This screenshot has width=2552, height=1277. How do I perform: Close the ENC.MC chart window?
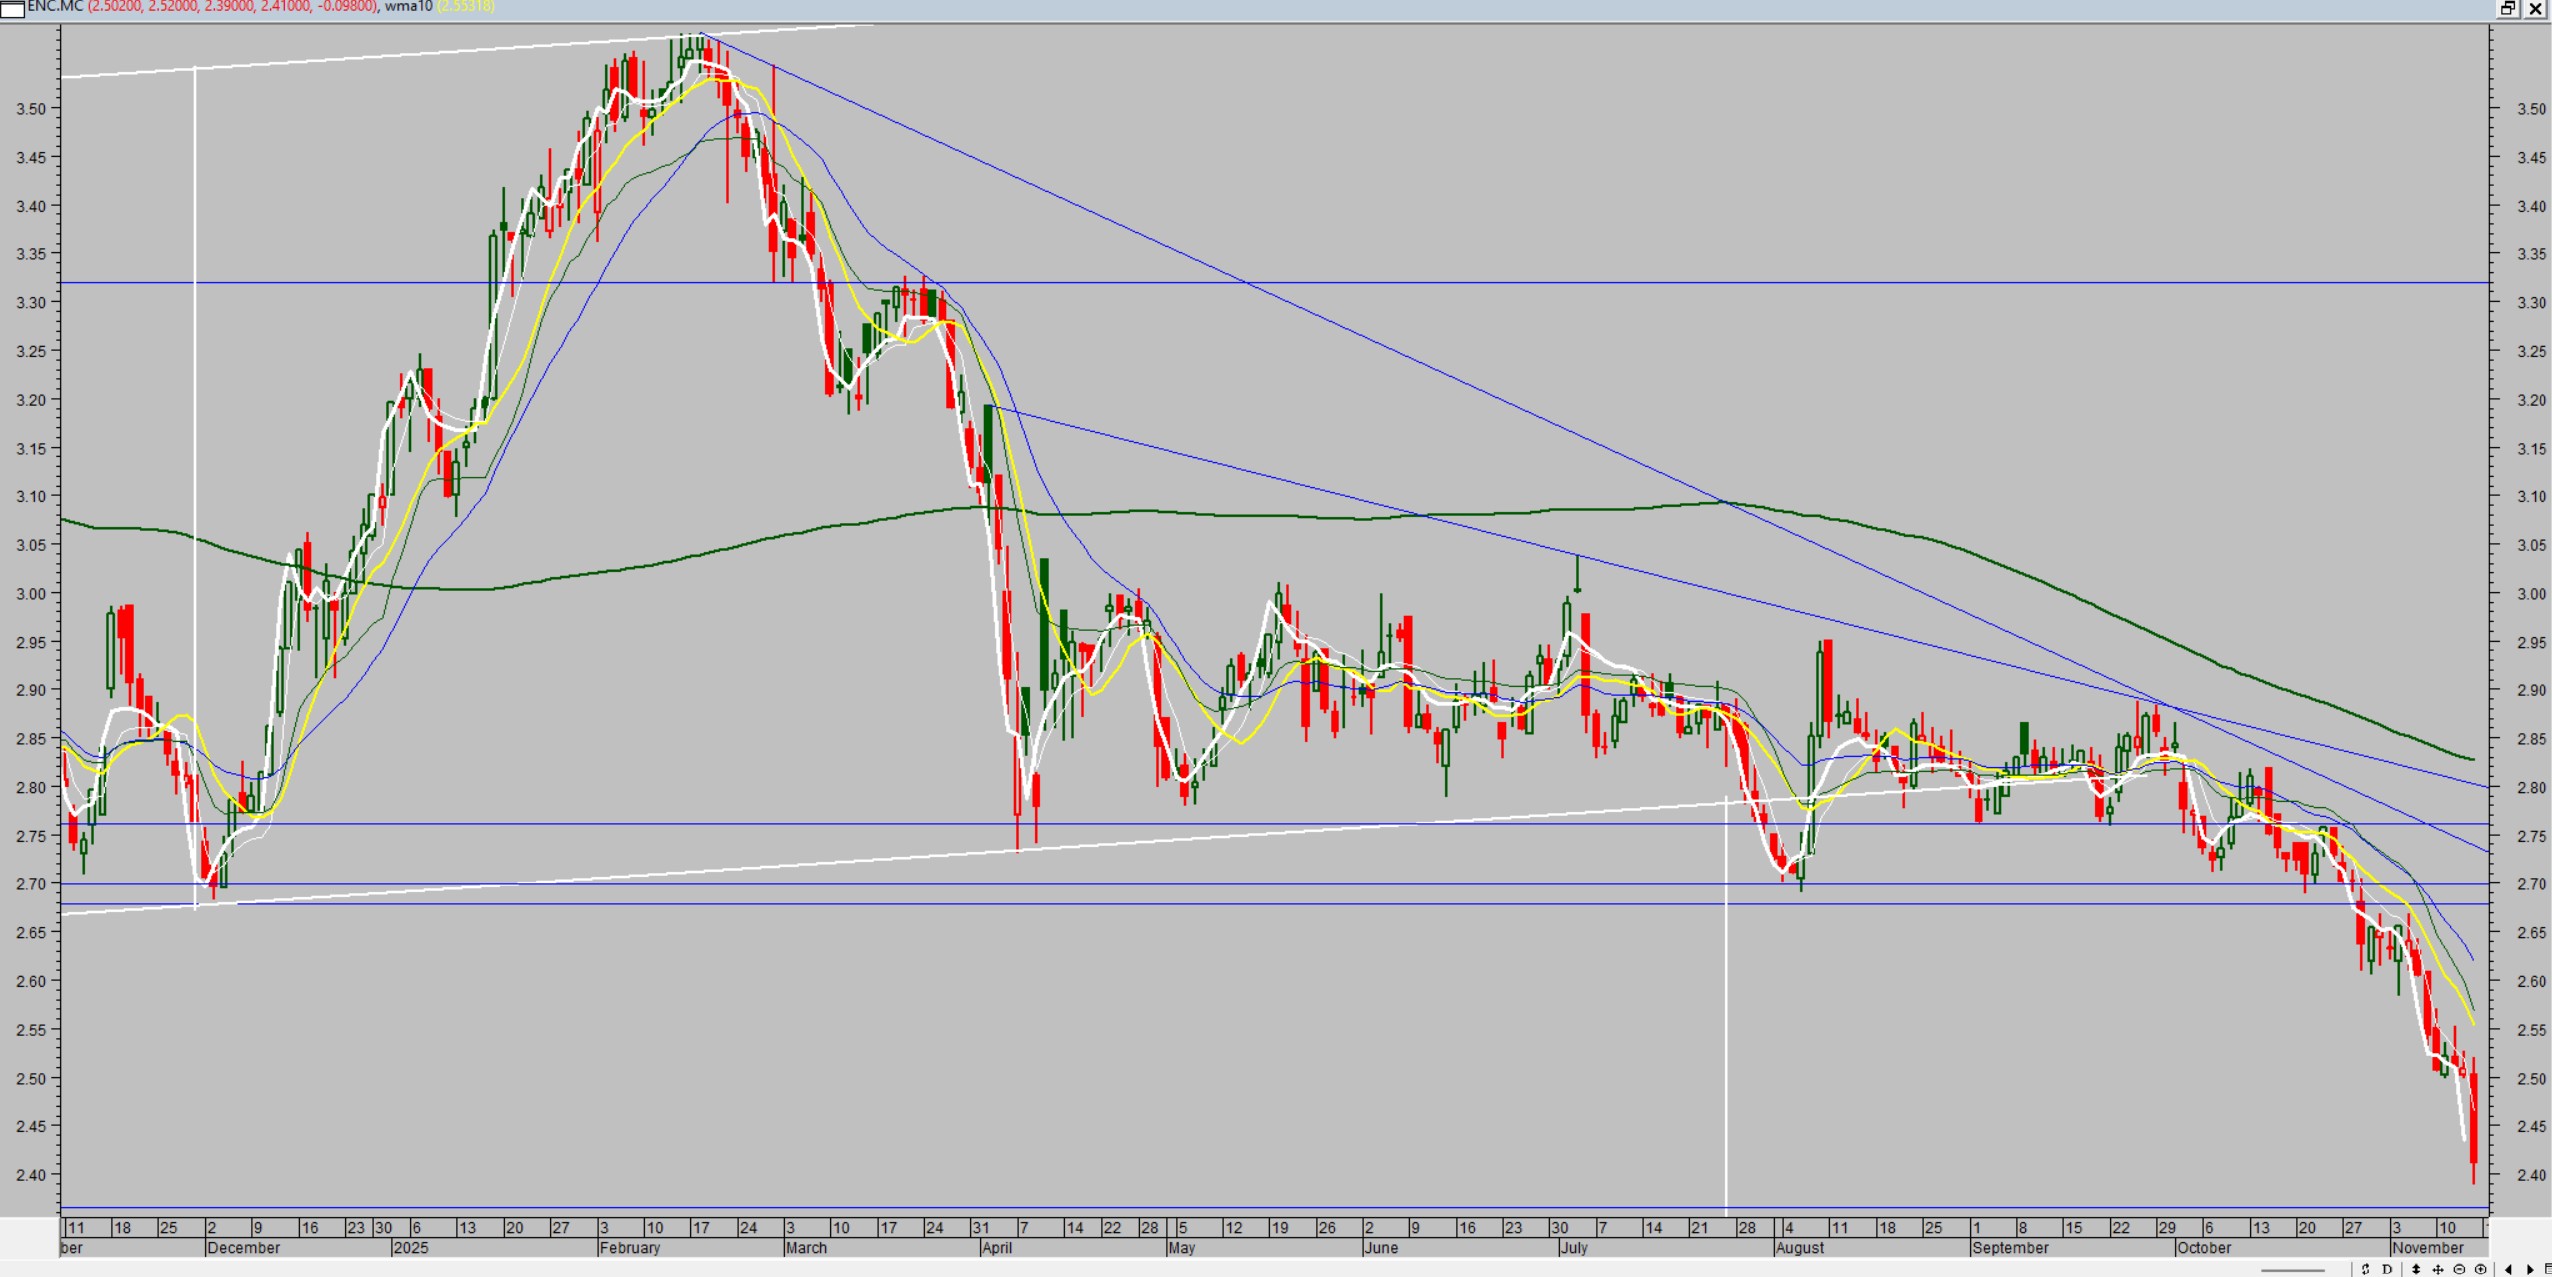(2536, 8)
